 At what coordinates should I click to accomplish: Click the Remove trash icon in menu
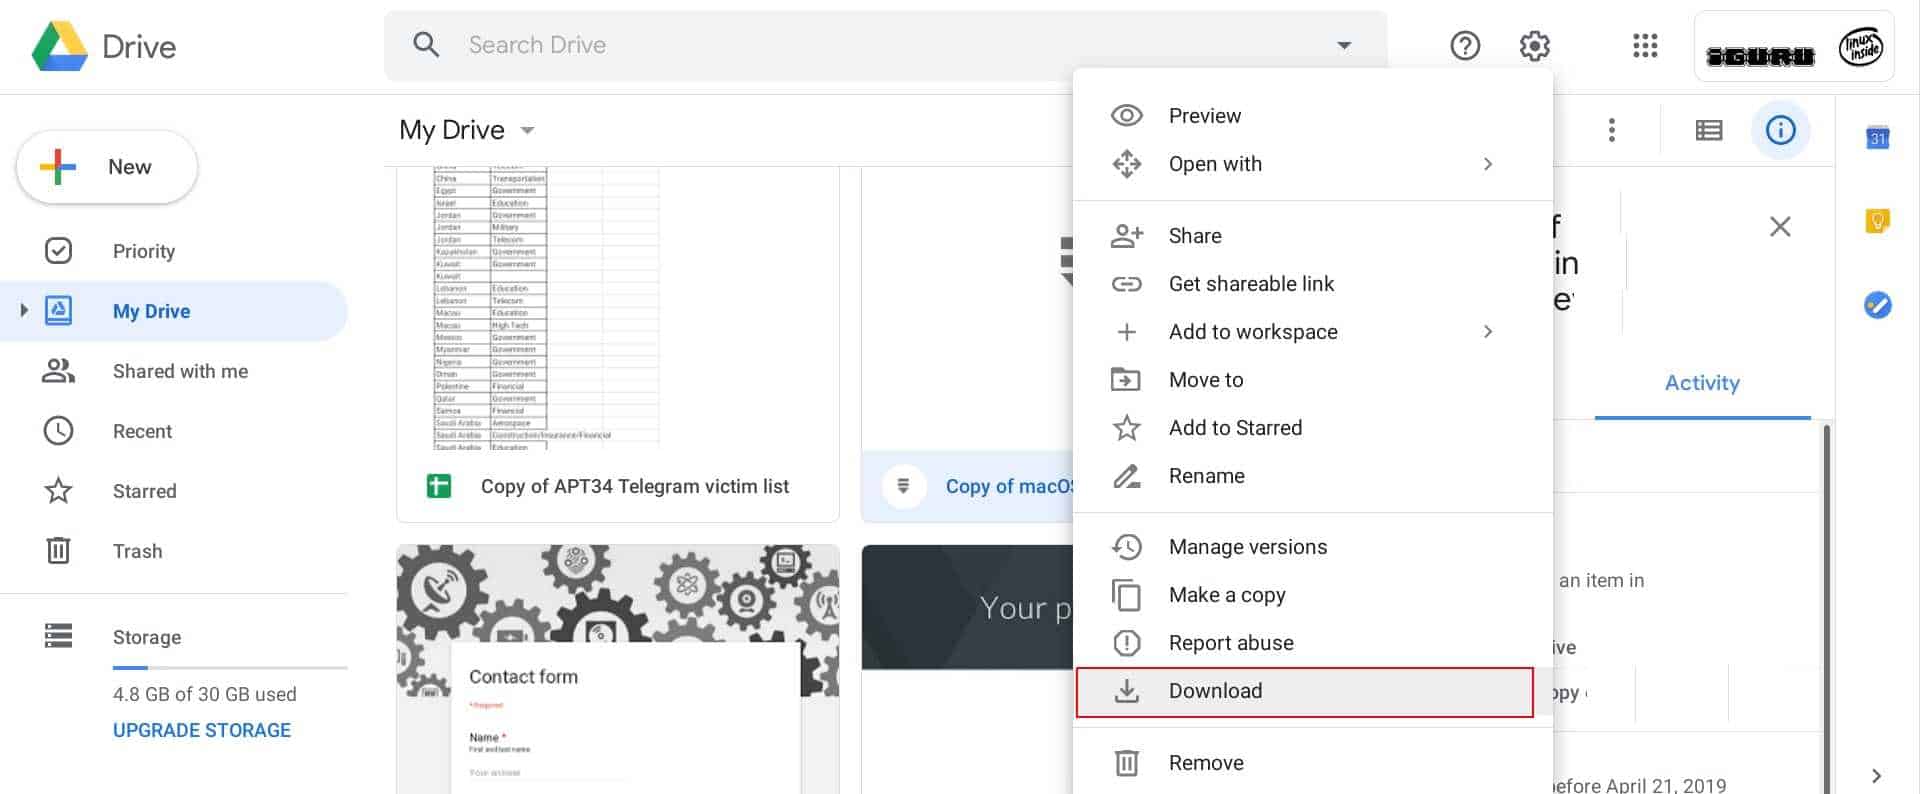[x=1127, y=763]
